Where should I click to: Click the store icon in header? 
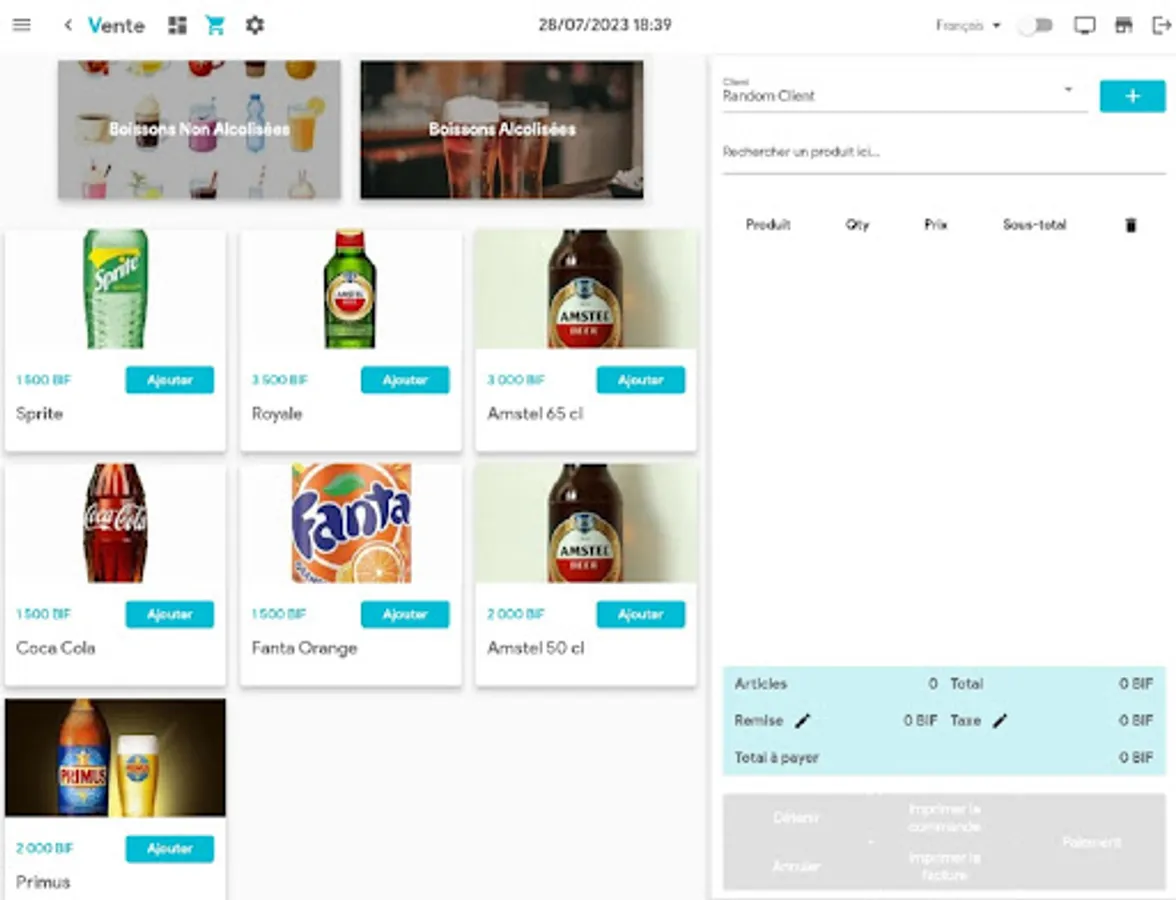click(1124, 26)
